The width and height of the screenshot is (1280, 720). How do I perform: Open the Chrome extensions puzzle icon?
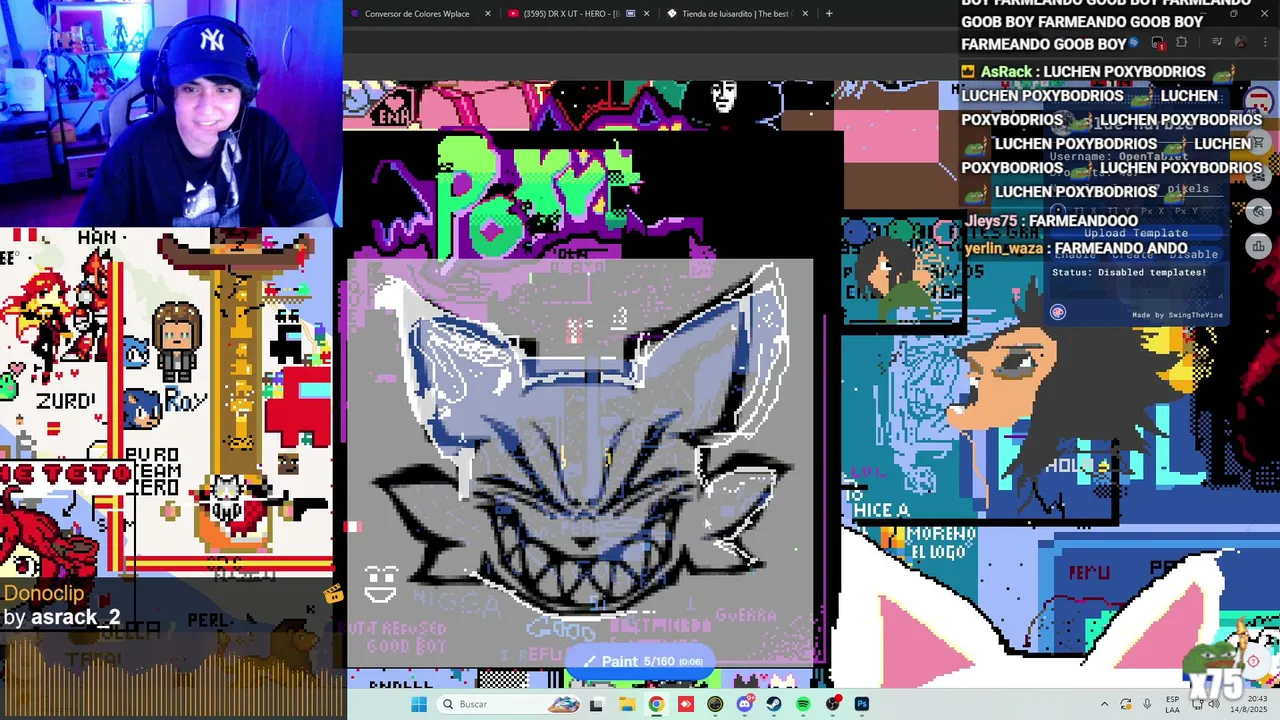pos(1182,43)
